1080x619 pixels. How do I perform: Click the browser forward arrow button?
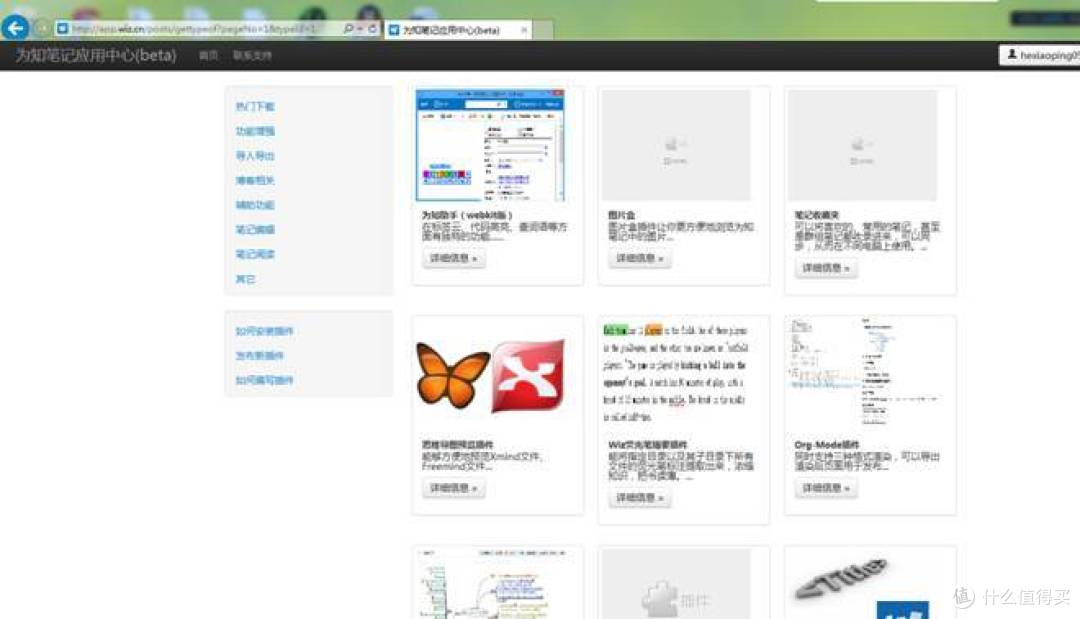42,28
